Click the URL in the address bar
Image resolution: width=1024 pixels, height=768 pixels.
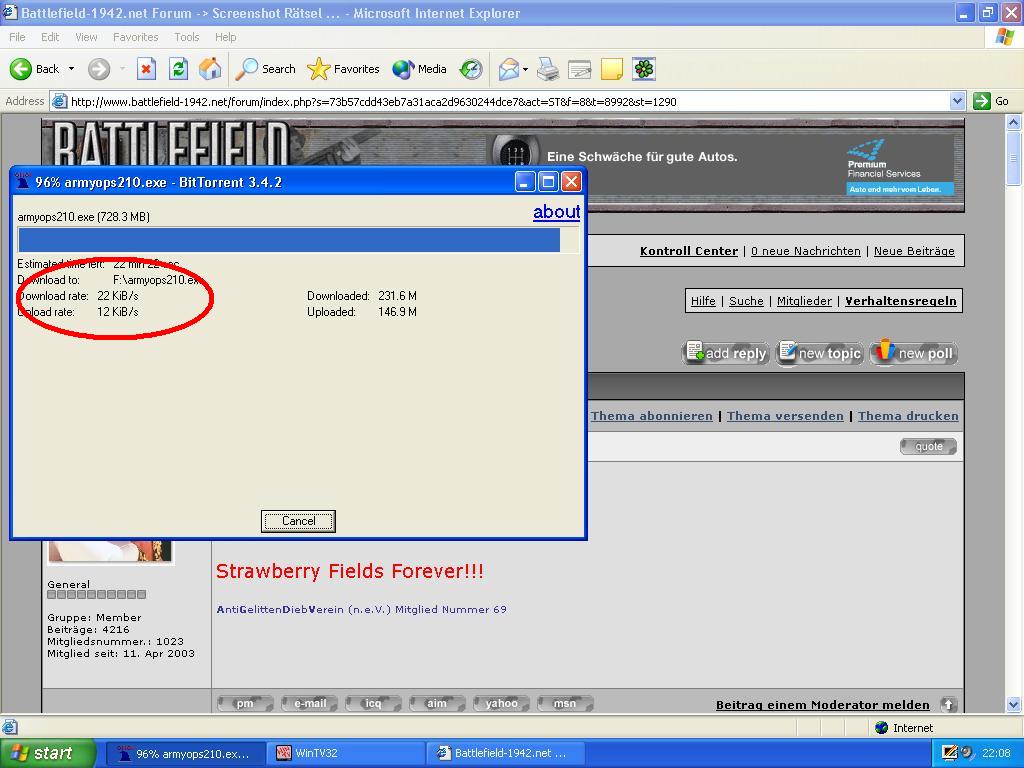[374, 101]
